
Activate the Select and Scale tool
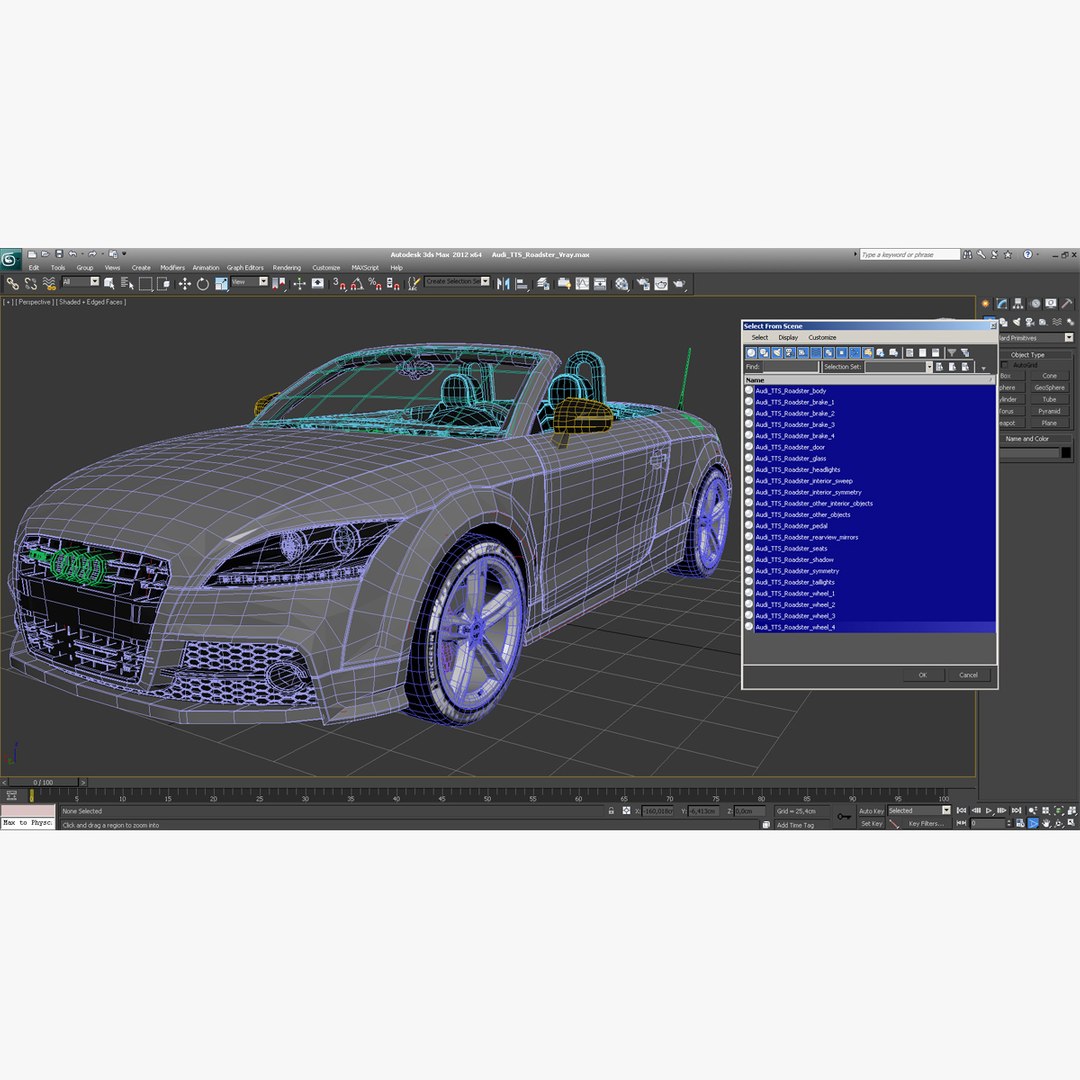[x=221, y=283]
